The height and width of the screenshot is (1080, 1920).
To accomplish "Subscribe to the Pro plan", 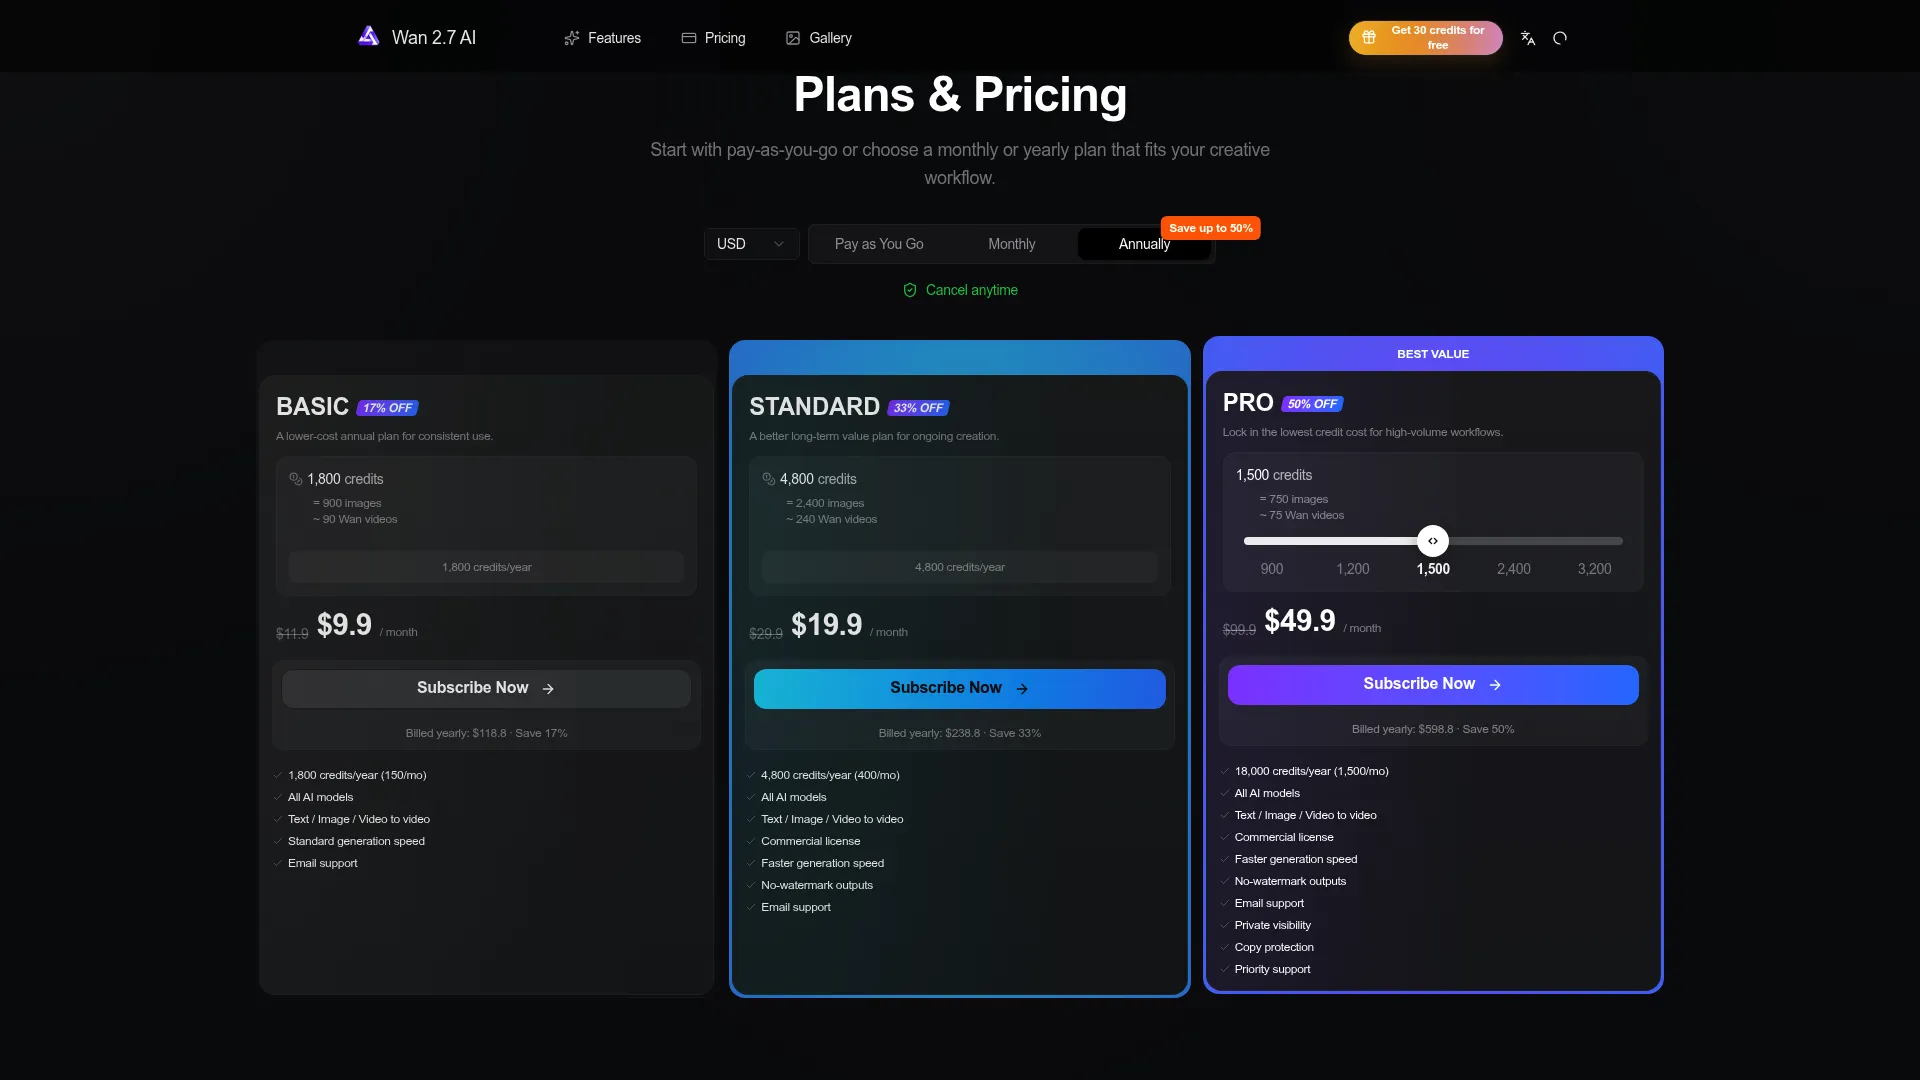I will (x=1432, y=684).
